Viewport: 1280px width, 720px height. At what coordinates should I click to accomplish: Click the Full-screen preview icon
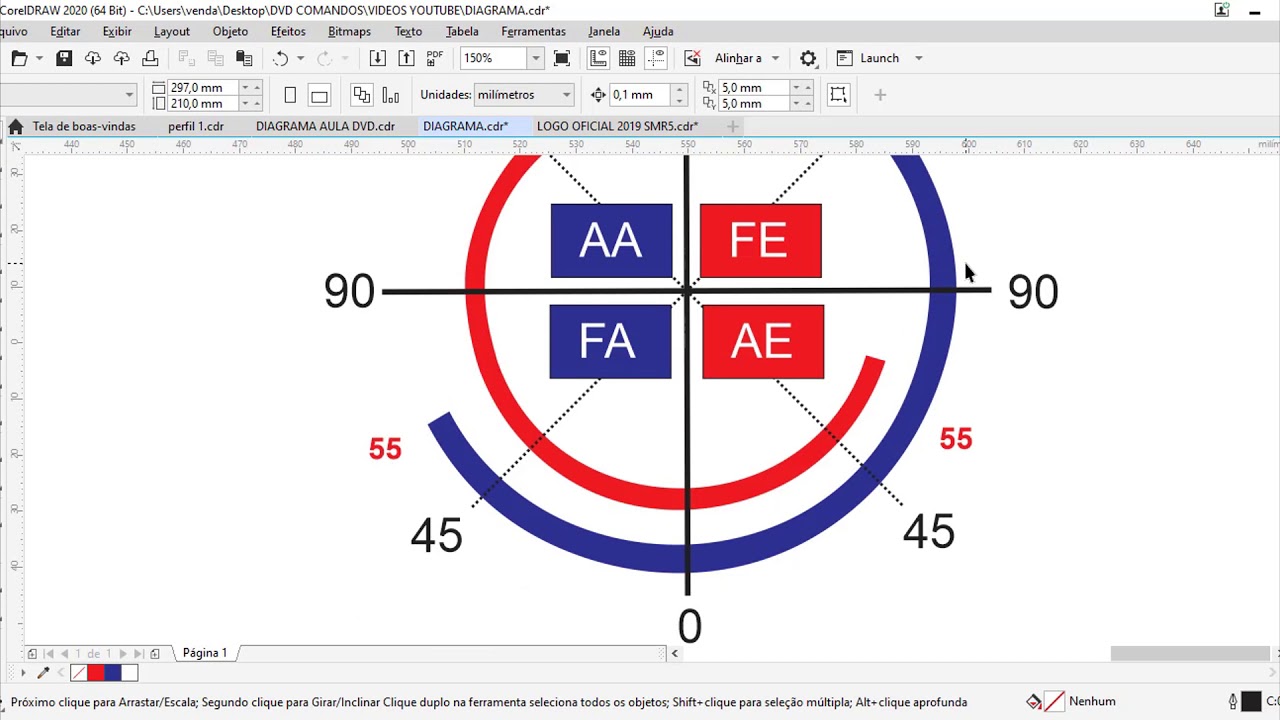click(x=562, y=58)
